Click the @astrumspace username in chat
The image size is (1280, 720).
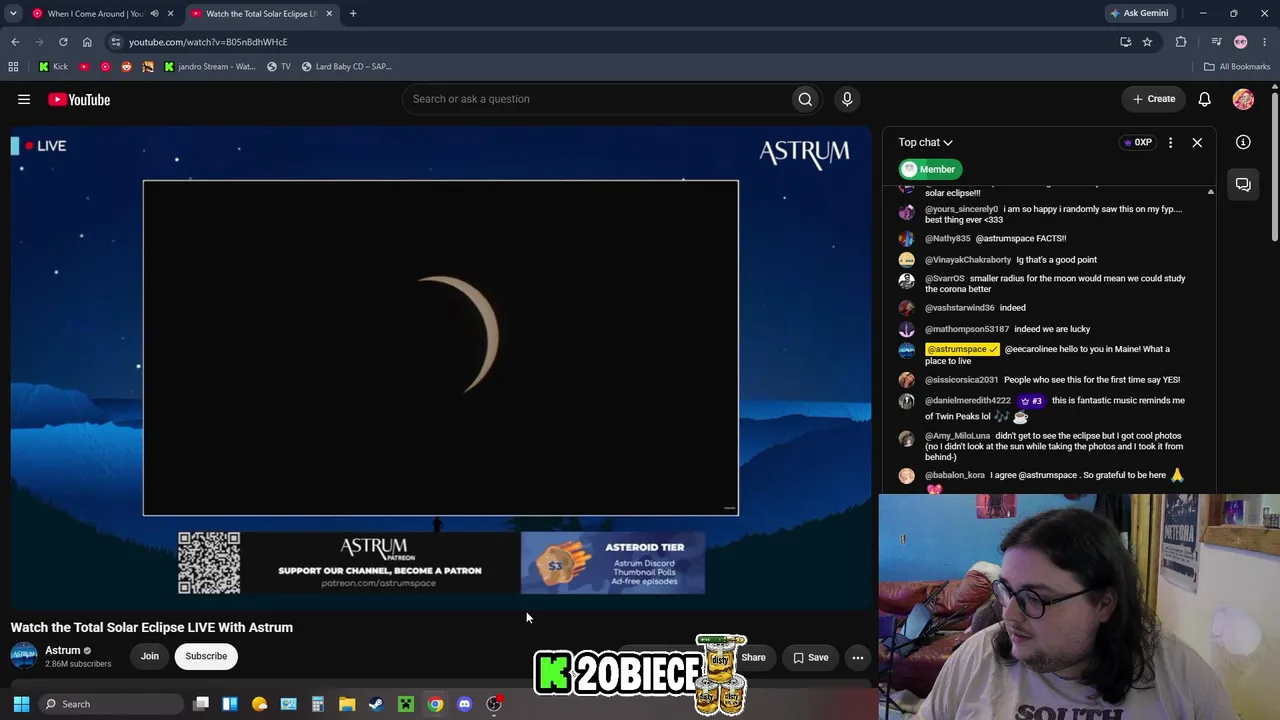pyautogui.click(x=962, y=349)
